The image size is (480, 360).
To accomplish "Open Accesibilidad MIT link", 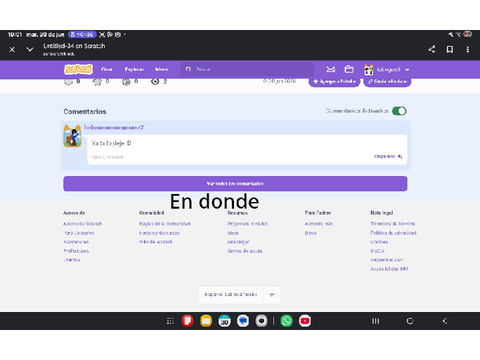I will 389,269.
